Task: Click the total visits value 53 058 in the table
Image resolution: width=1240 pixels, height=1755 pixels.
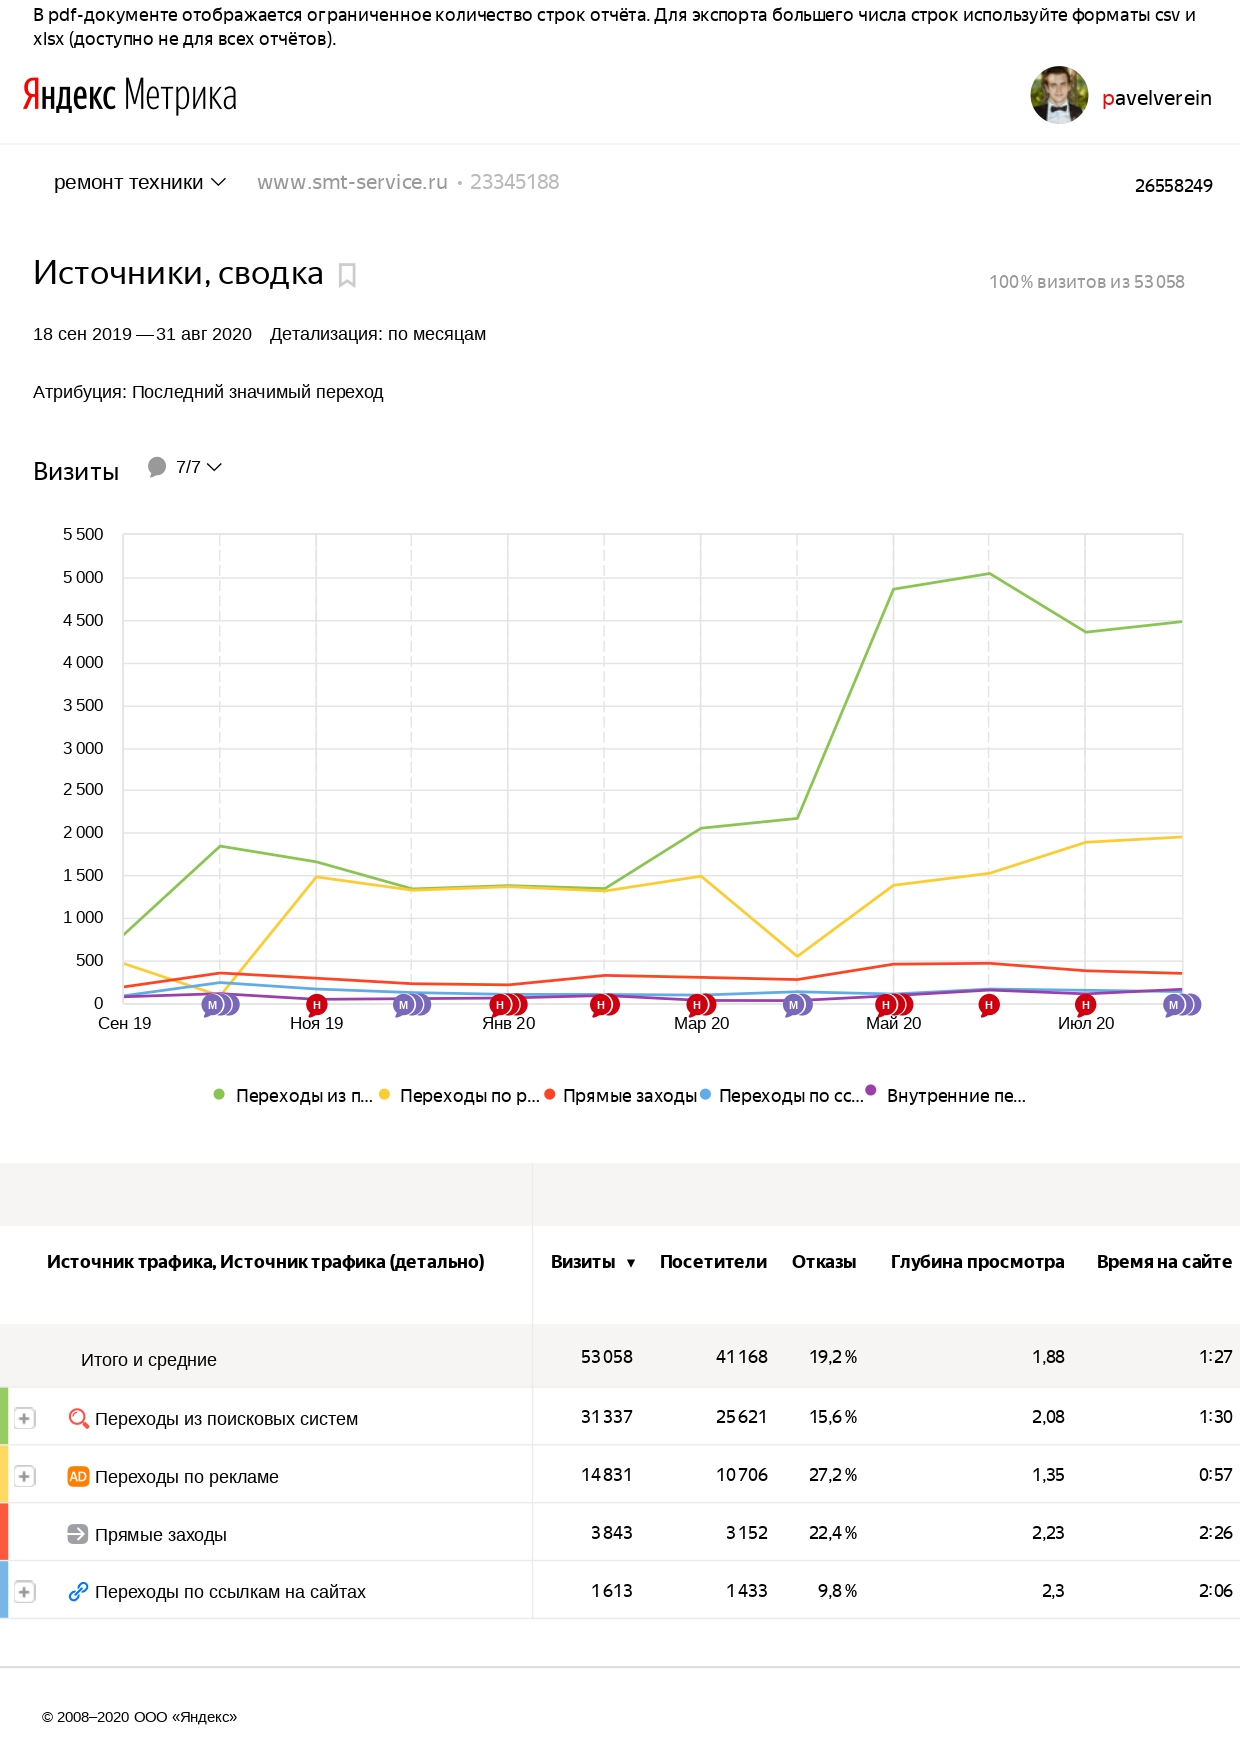Action: pyautogui.click(x=607, y=1357)
